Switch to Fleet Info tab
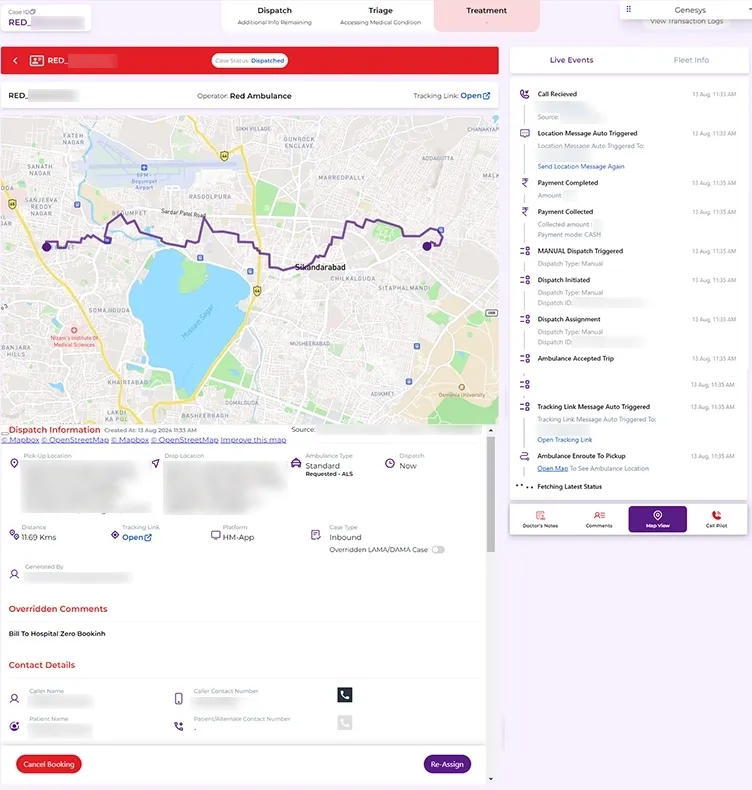 (691, 60)
